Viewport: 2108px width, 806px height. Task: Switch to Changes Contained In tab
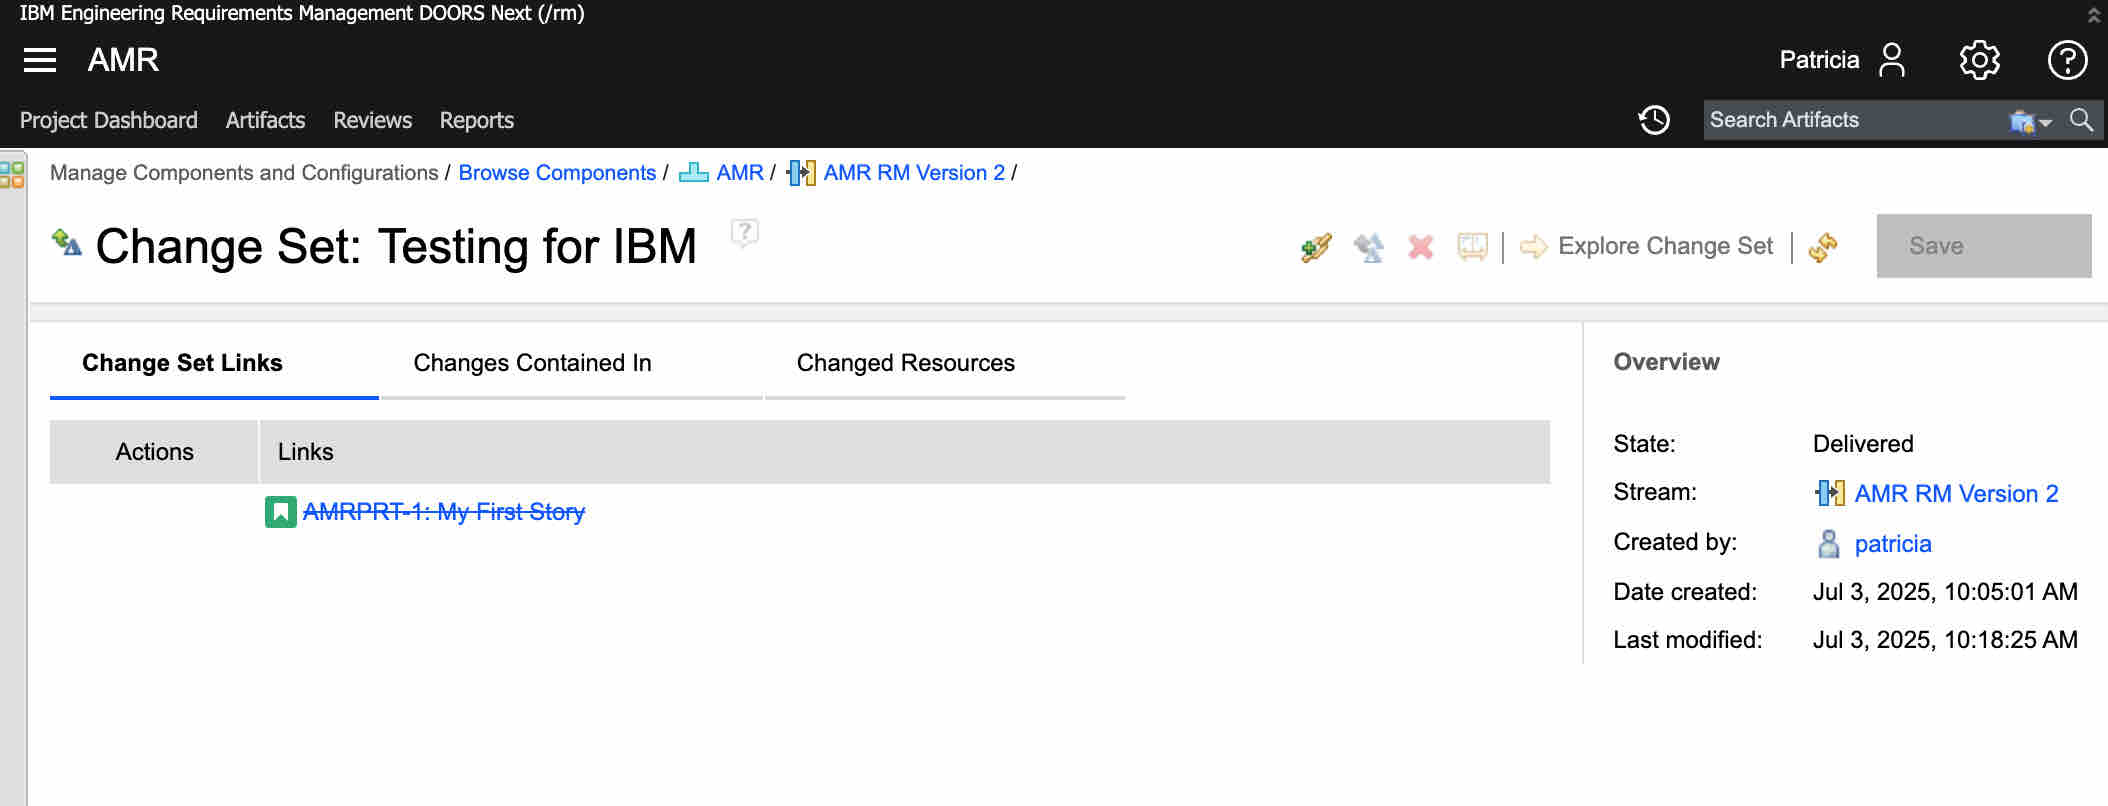532,363
